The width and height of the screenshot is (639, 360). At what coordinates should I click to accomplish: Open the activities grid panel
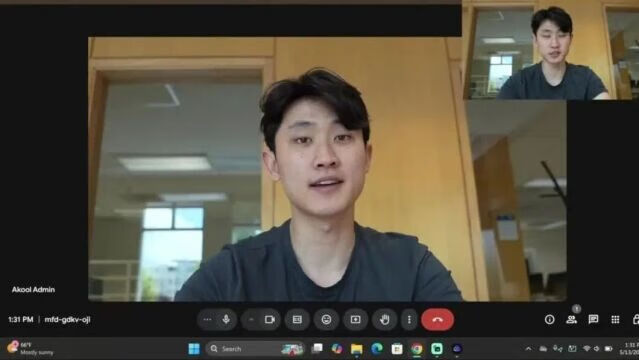coord(615,320)
